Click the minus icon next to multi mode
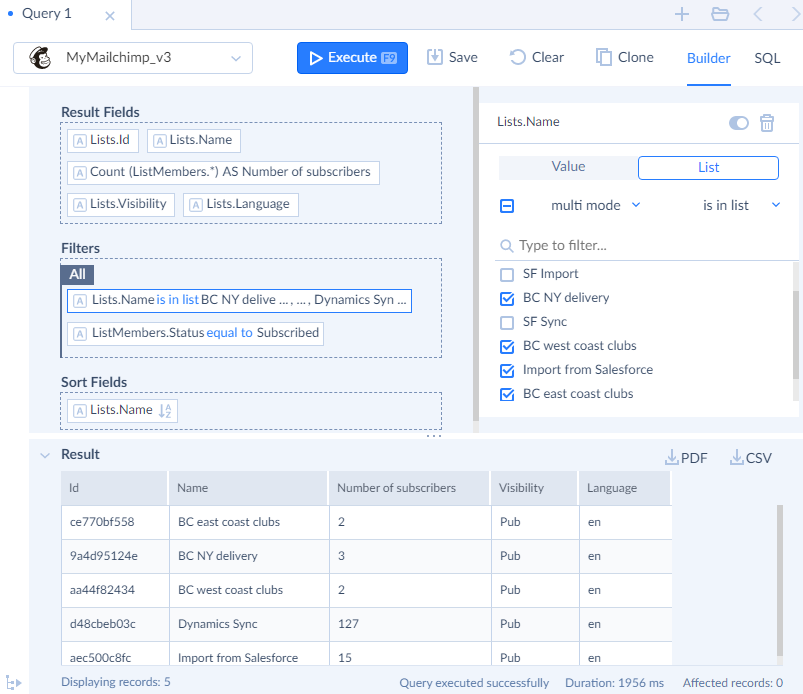 [x=509, y=205]
